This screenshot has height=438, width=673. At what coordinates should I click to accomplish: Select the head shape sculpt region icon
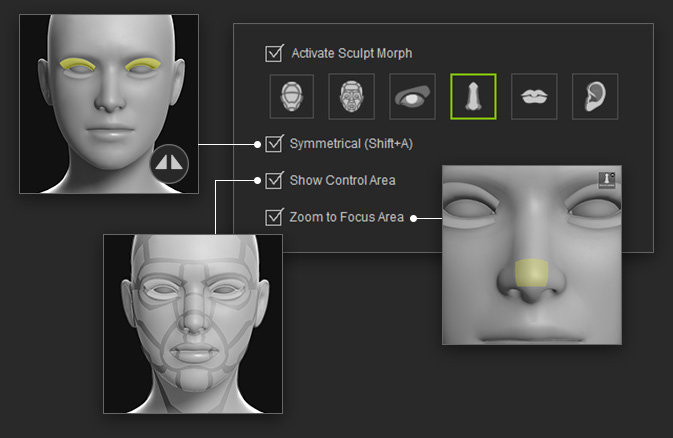click(291, 96)
